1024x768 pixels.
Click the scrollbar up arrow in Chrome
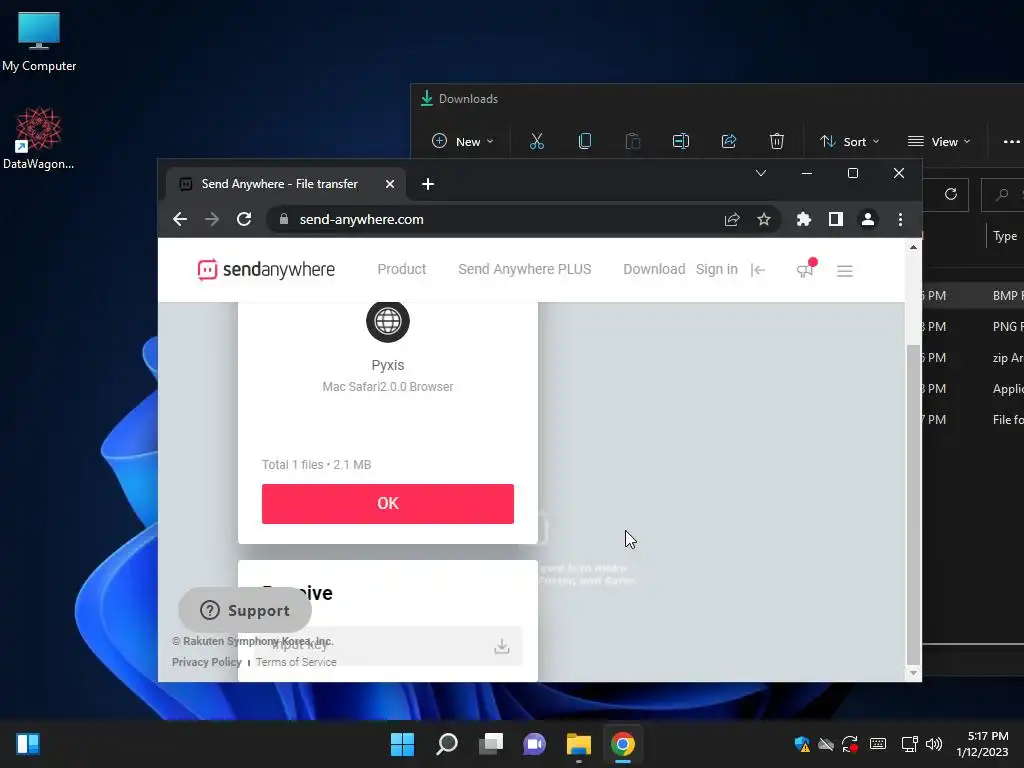point(913,248)
